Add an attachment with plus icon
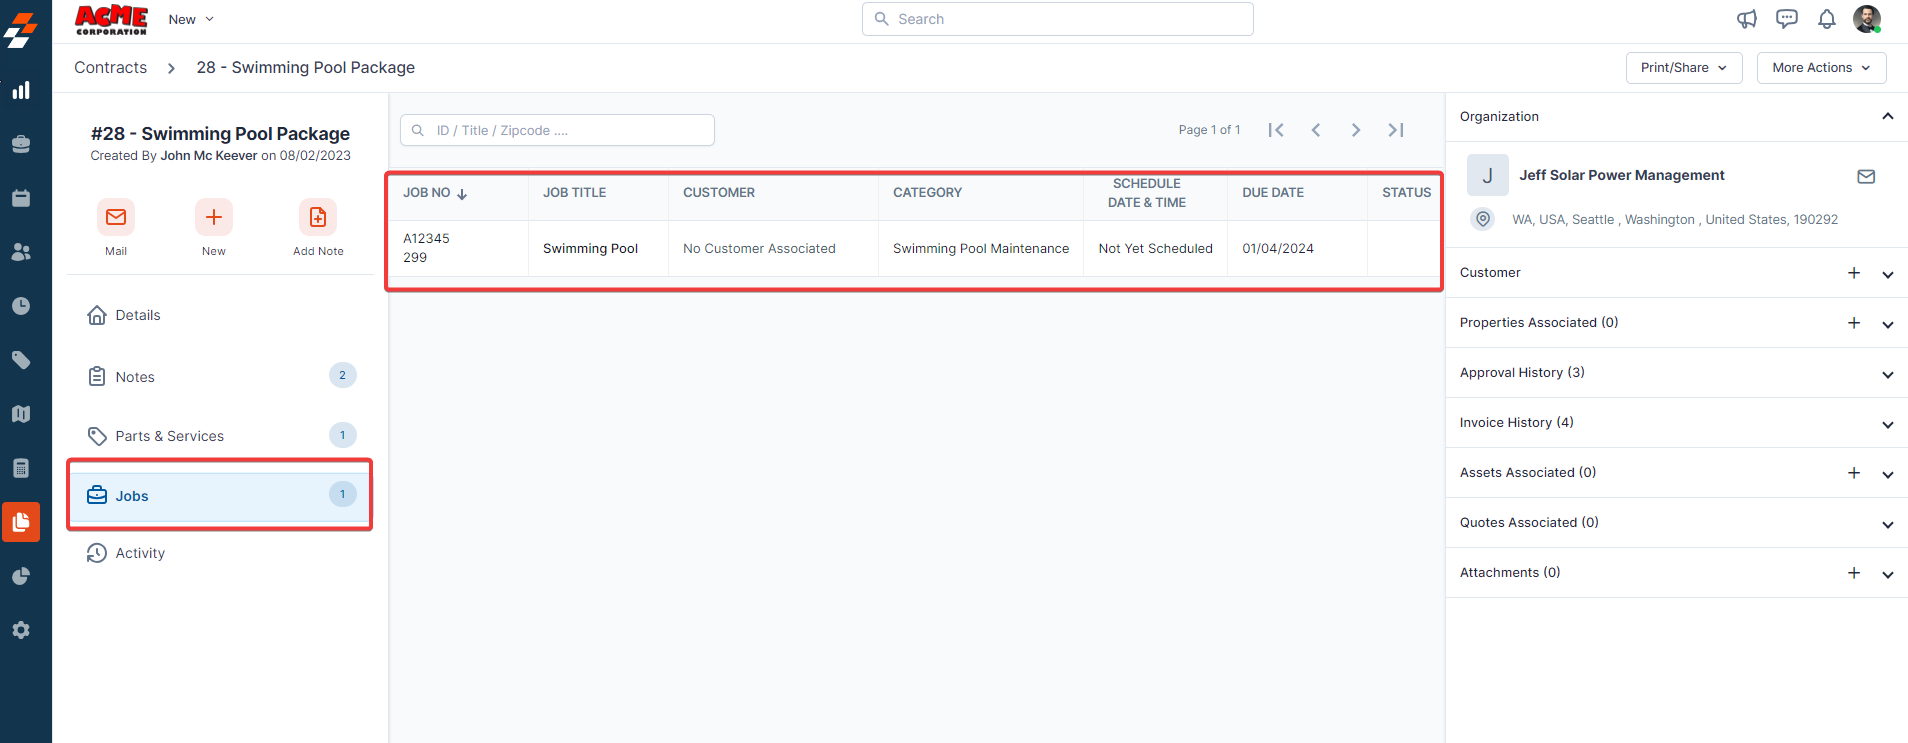The height and width of the screenshot is (743, 1908). [x=1853, y=573]
